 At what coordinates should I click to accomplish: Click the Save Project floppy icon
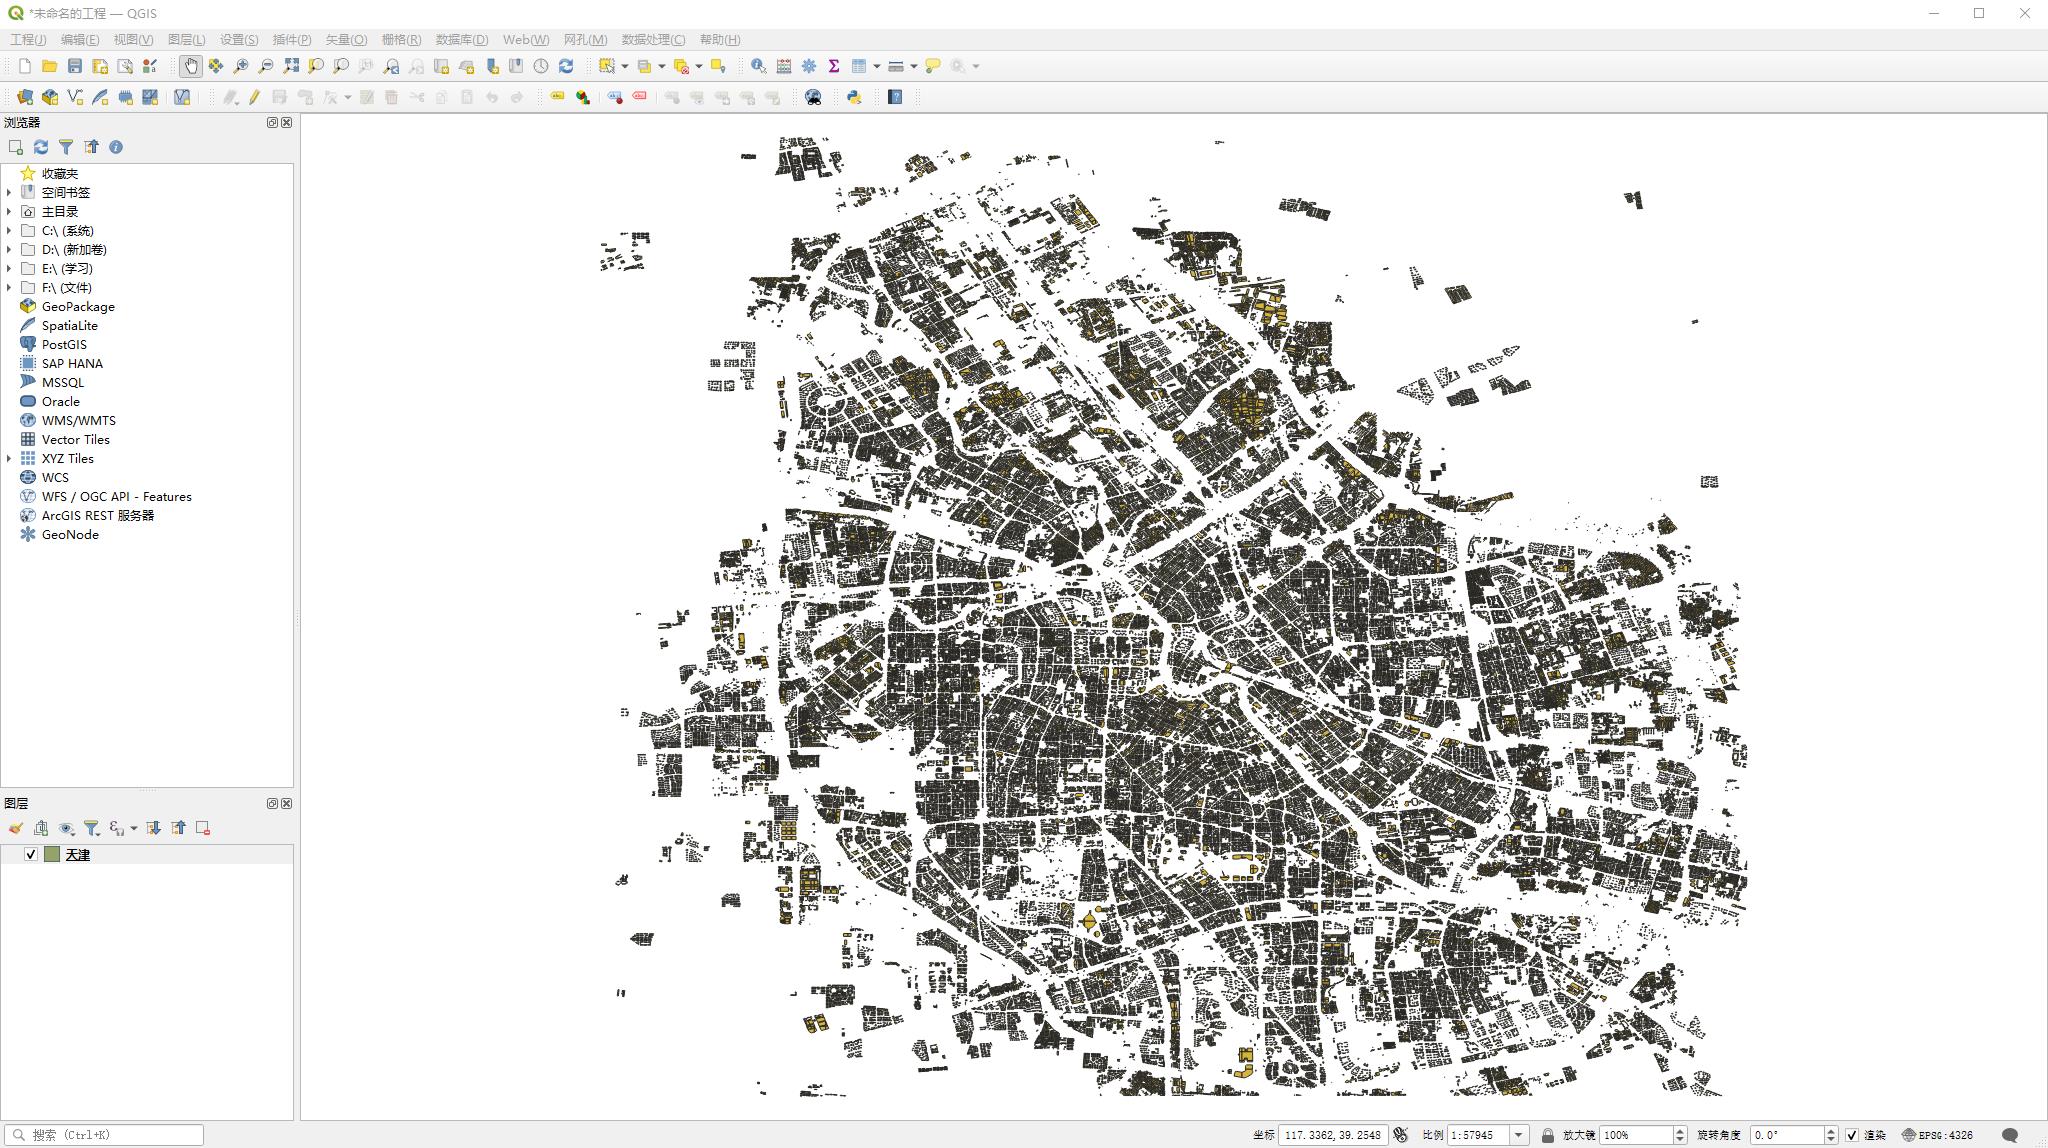(75, 66)
